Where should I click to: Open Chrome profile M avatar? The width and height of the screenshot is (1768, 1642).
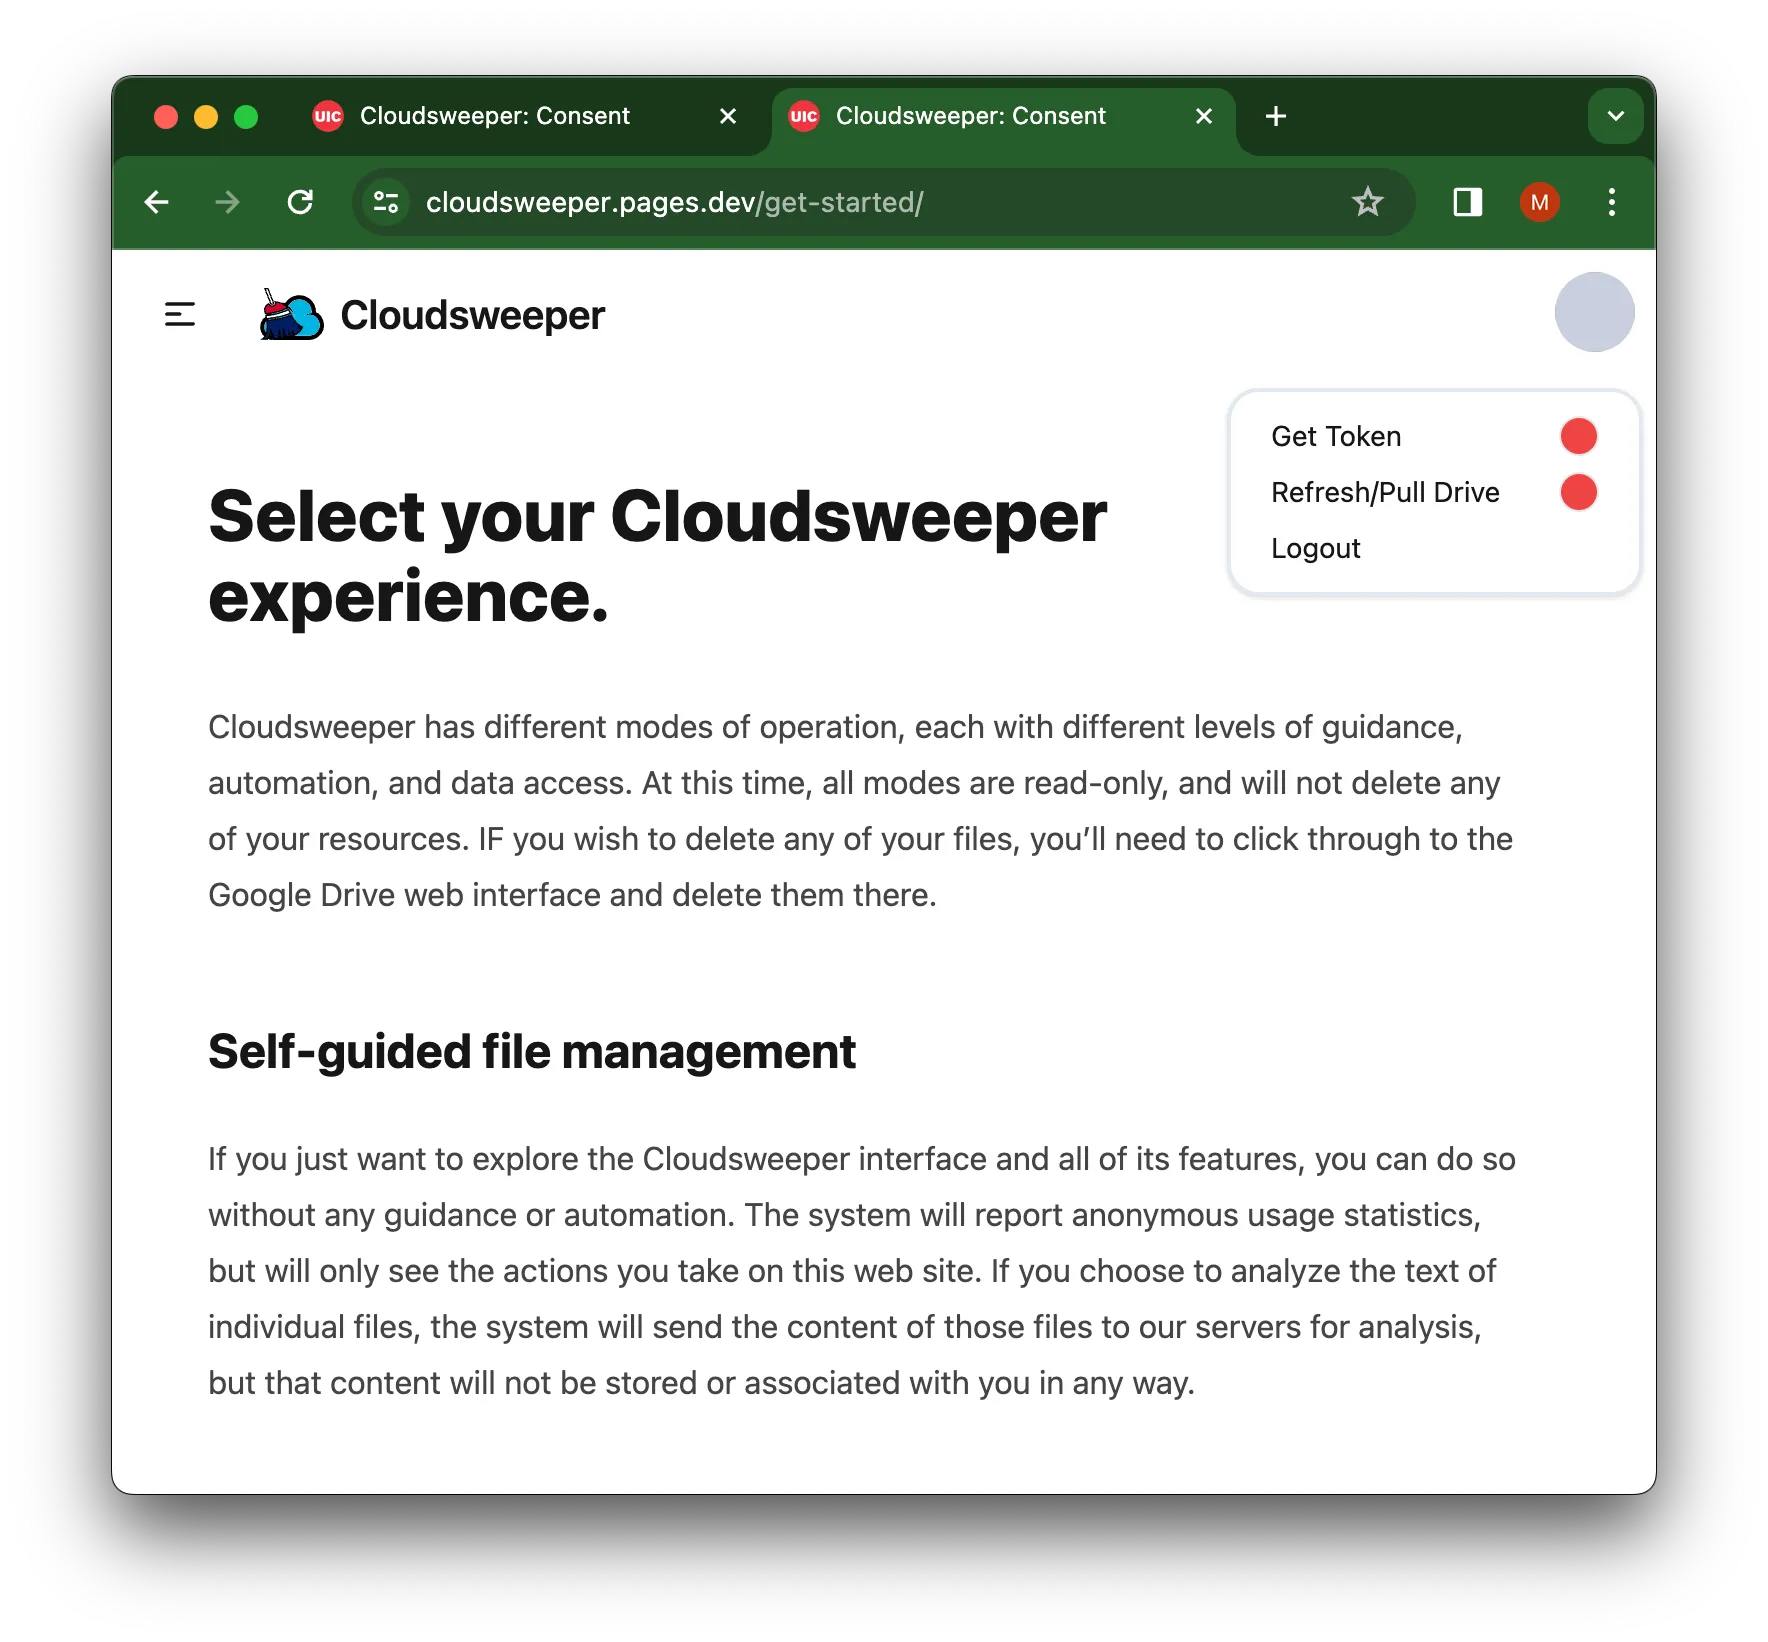(1539, 203)
